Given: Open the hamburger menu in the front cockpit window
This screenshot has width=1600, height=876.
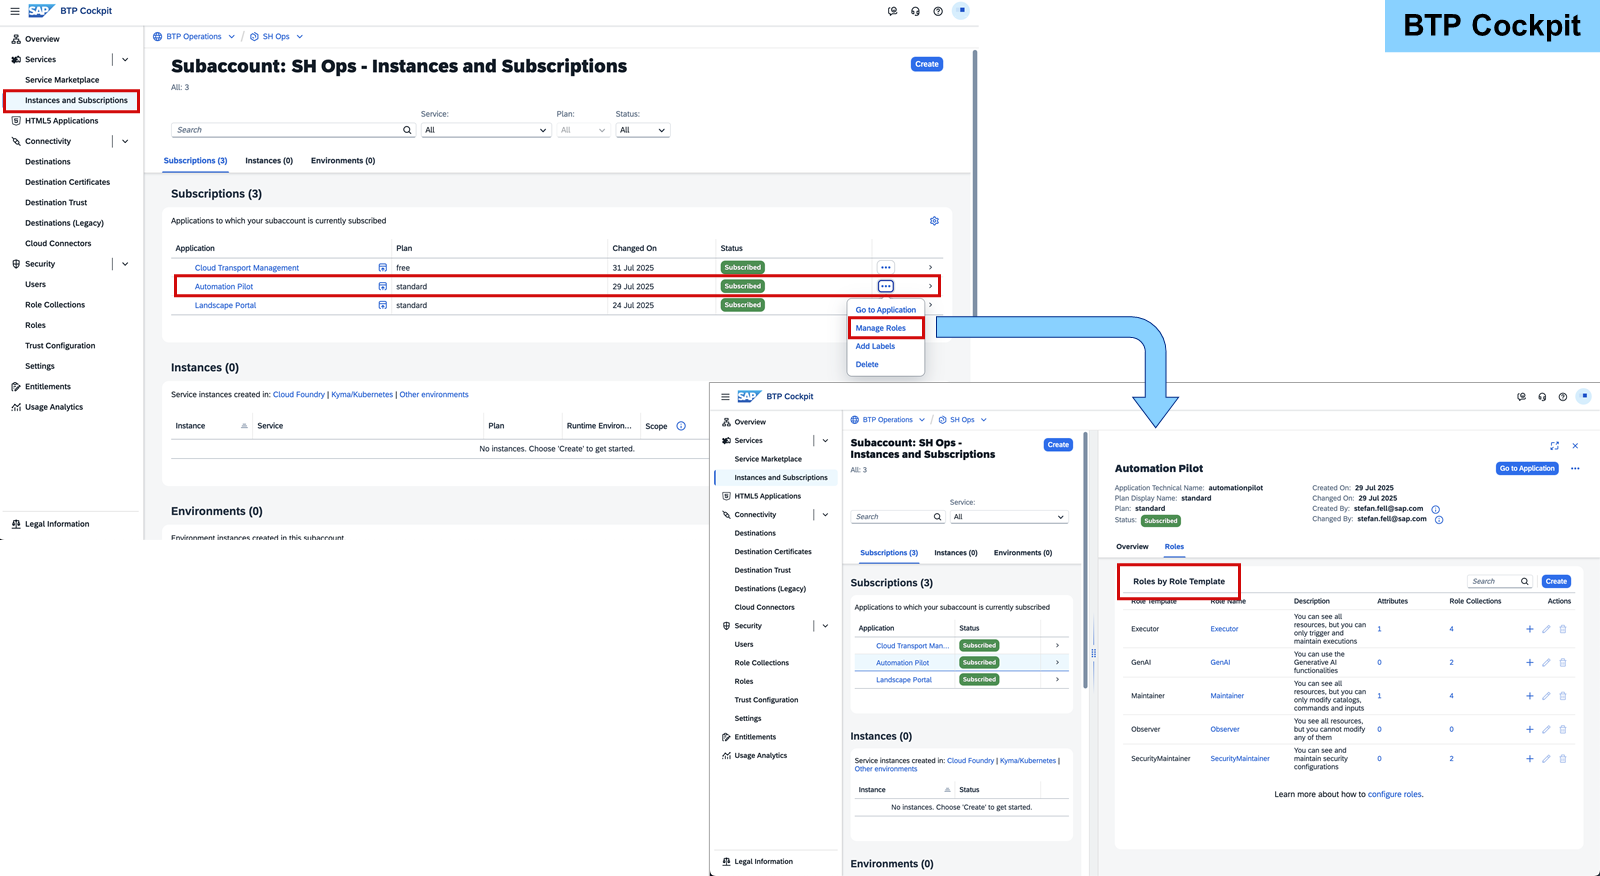Looking at the screenshot, I should [x=725, y=397].
